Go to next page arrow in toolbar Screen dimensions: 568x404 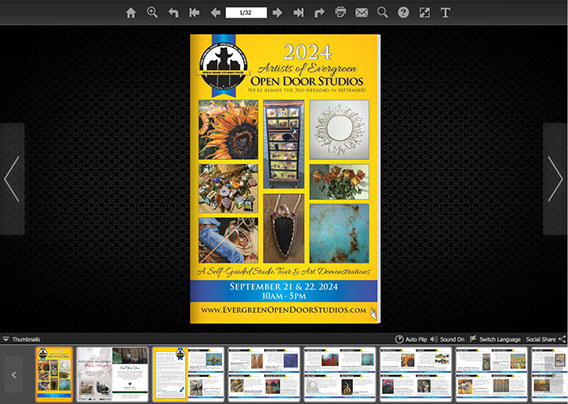tap(277, 13)
